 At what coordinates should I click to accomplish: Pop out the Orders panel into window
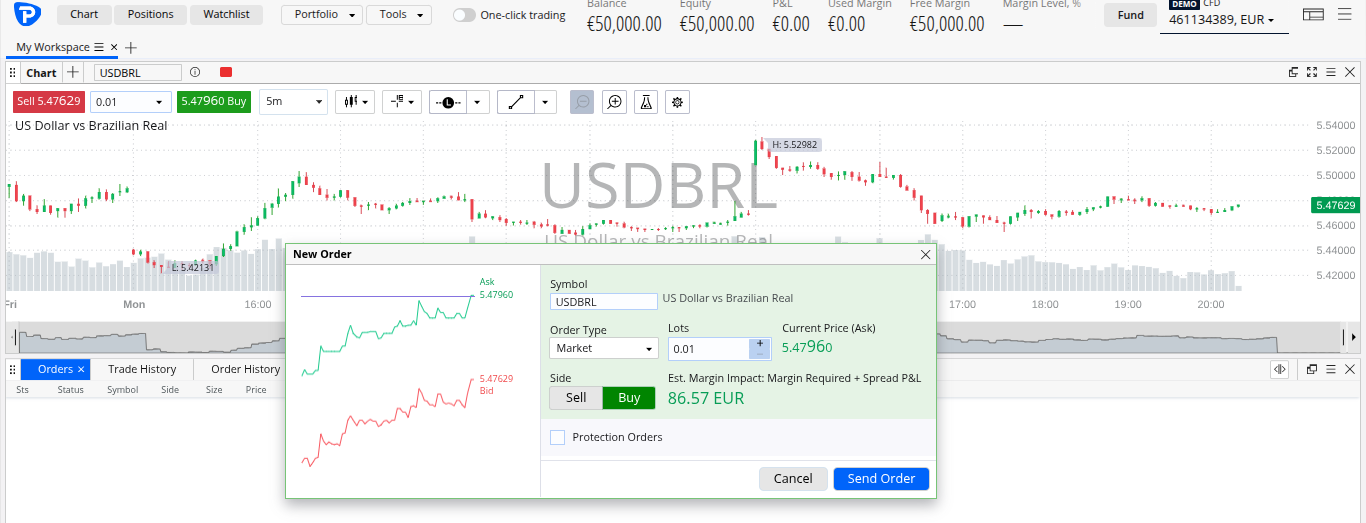1312,369
